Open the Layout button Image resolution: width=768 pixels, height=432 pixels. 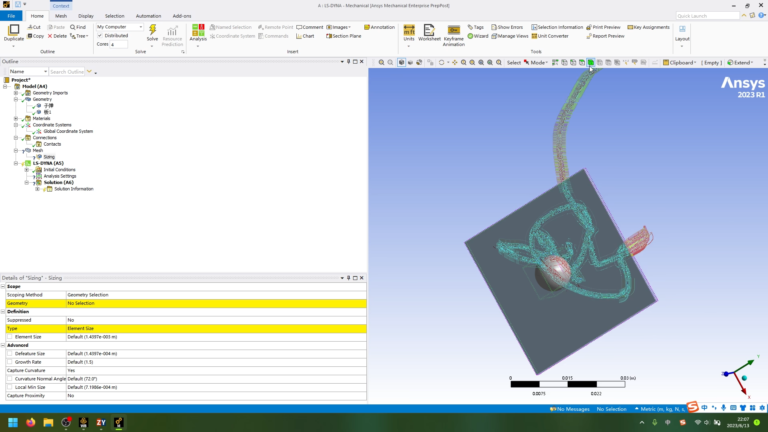pyautogui.click(x=682, y=34)
